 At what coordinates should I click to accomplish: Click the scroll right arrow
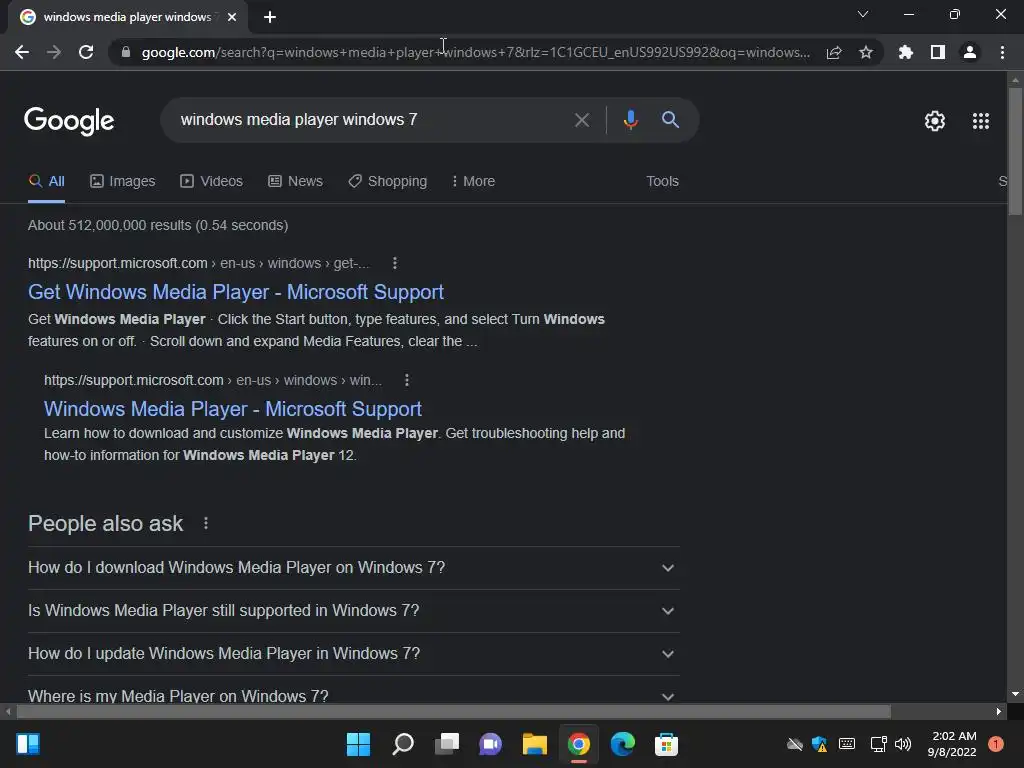998,711
